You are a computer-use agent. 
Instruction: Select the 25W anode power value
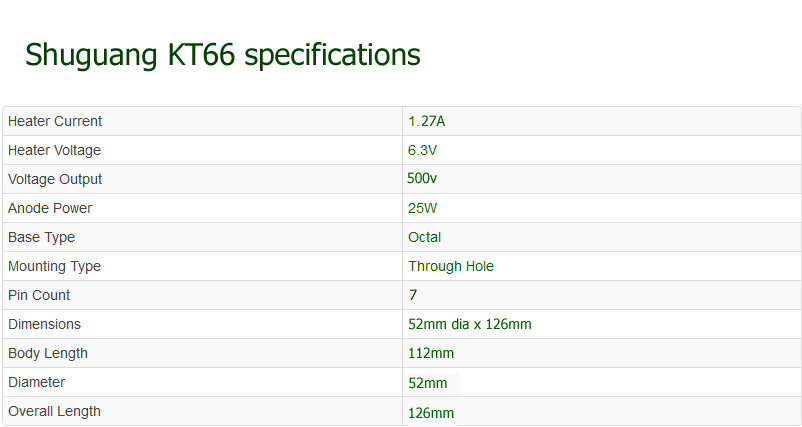[422, 208]
